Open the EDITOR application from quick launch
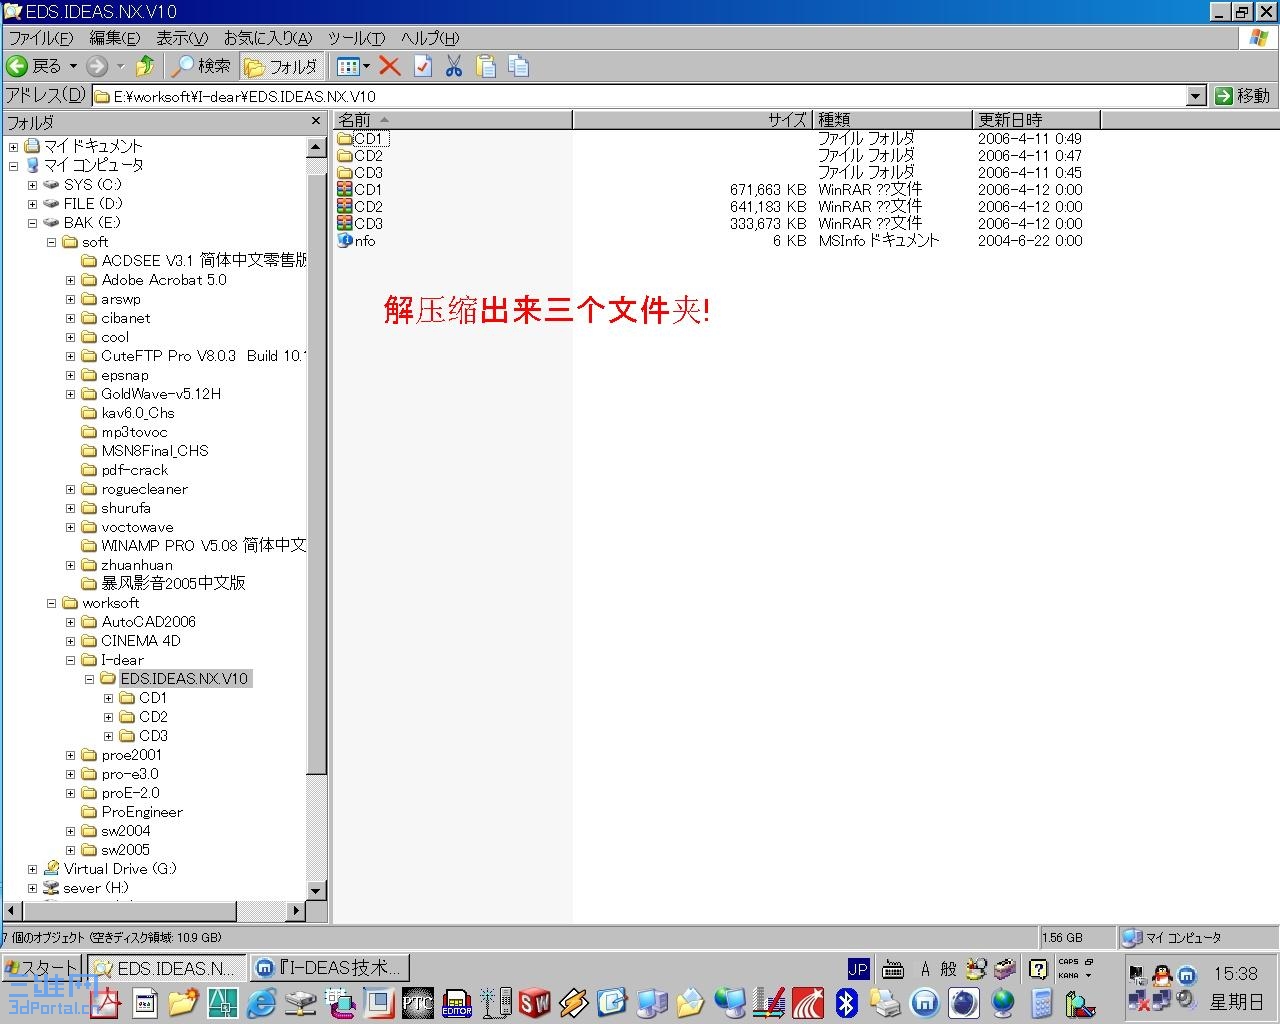 click(x=457, y=1002)
